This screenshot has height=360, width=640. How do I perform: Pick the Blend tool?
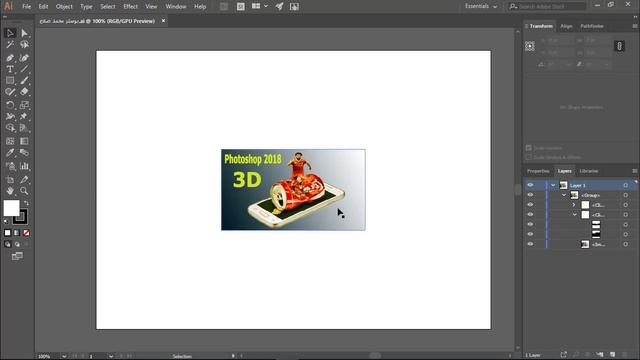(x=24, y=153)
